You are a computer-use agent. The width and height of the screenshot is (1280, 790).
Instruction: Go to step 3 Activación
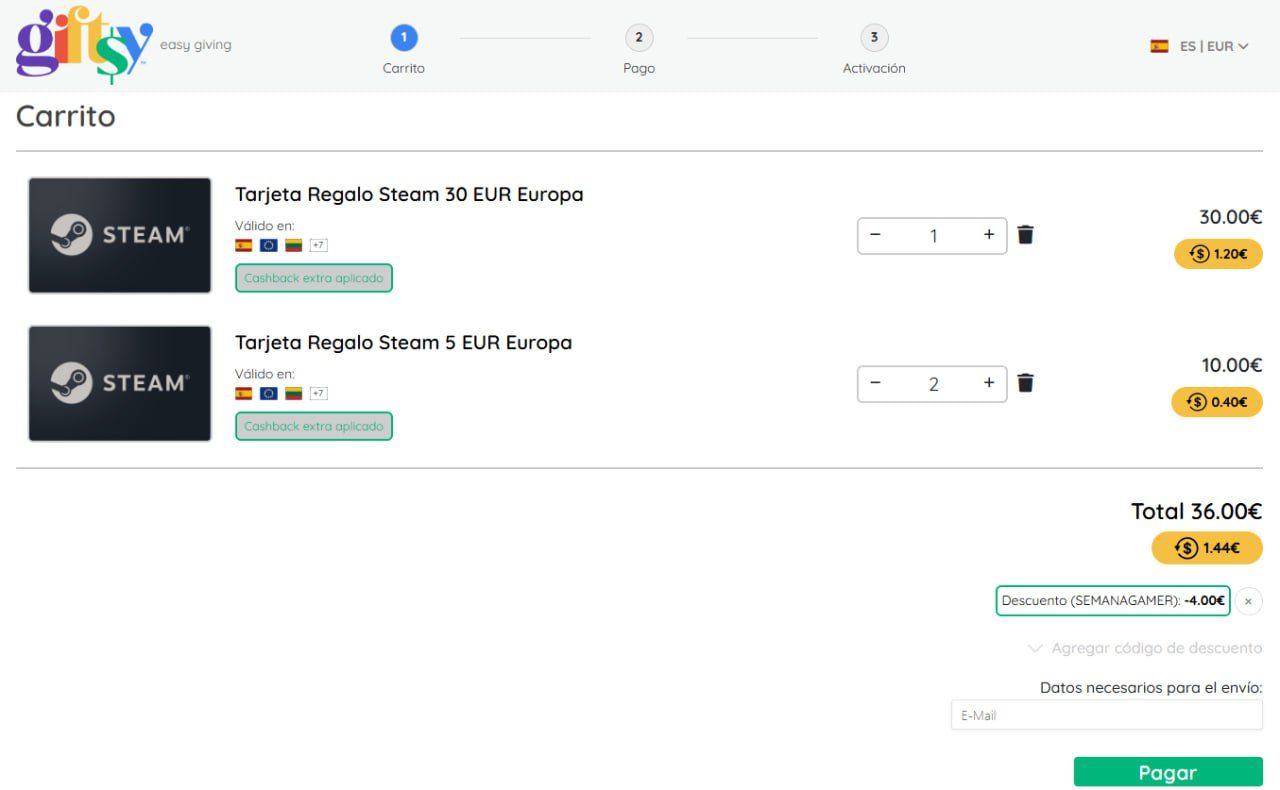[874, 50]
